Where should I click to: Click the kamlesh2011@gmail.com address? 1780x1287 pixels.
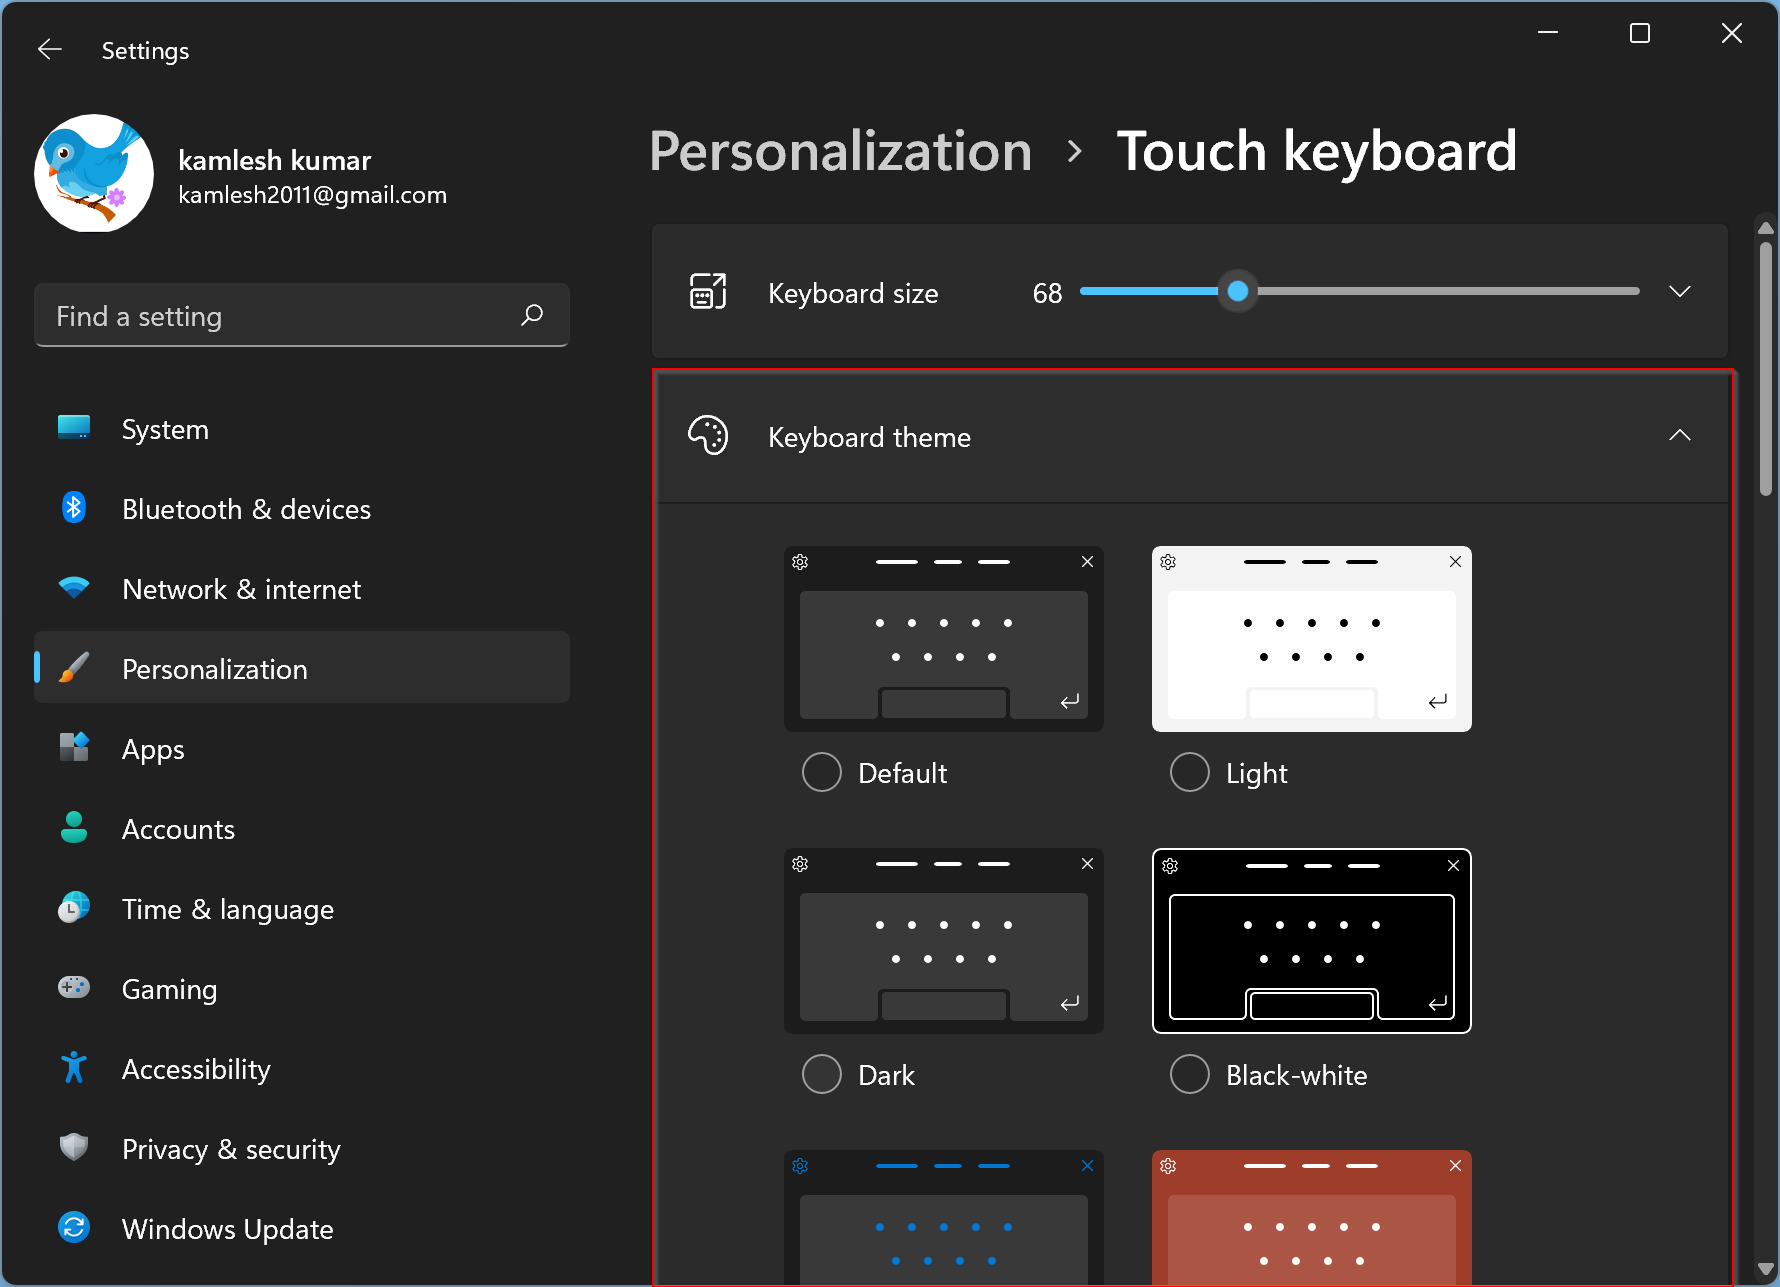(312, 195)
